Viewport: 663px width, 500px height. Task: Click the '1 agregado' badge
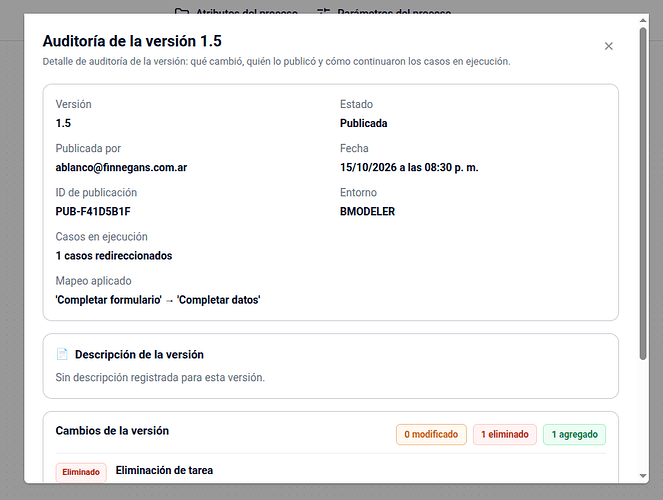tap(575, 434)
